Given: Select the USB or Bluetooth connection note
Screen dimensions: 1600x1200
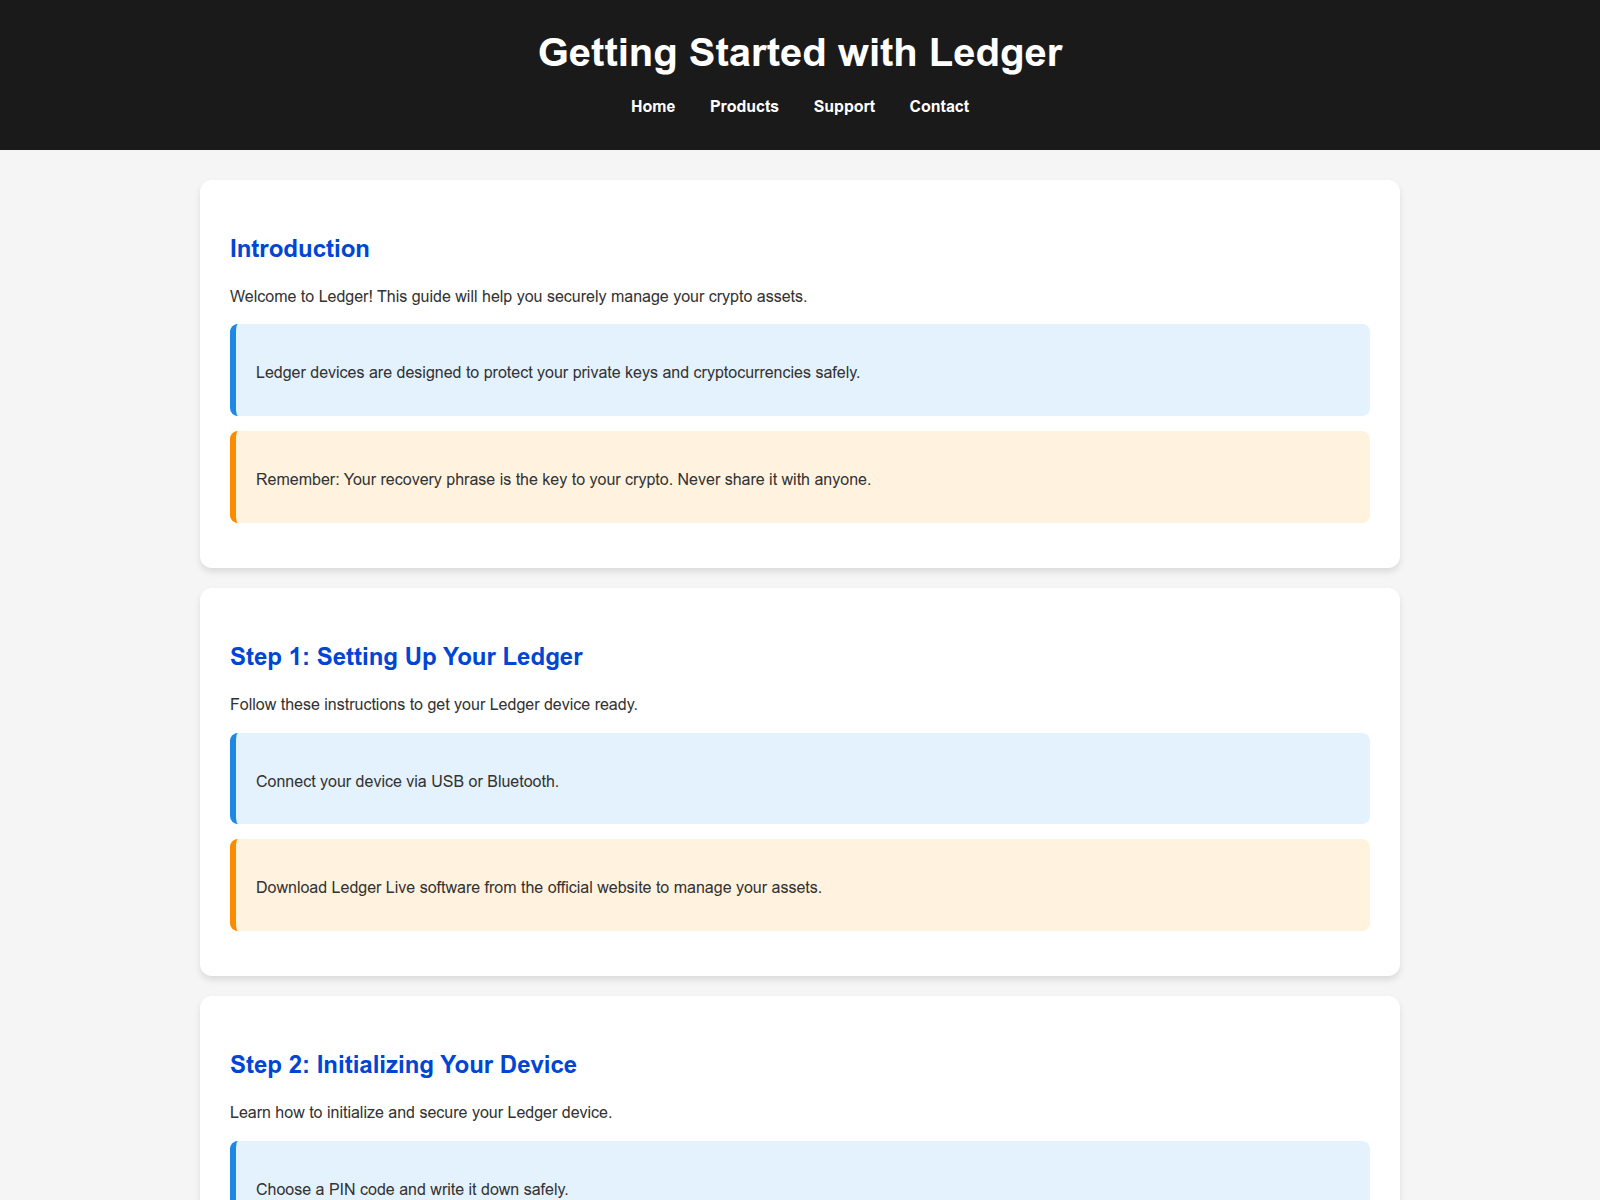Looking at the screenshot, I should (407, 782).
